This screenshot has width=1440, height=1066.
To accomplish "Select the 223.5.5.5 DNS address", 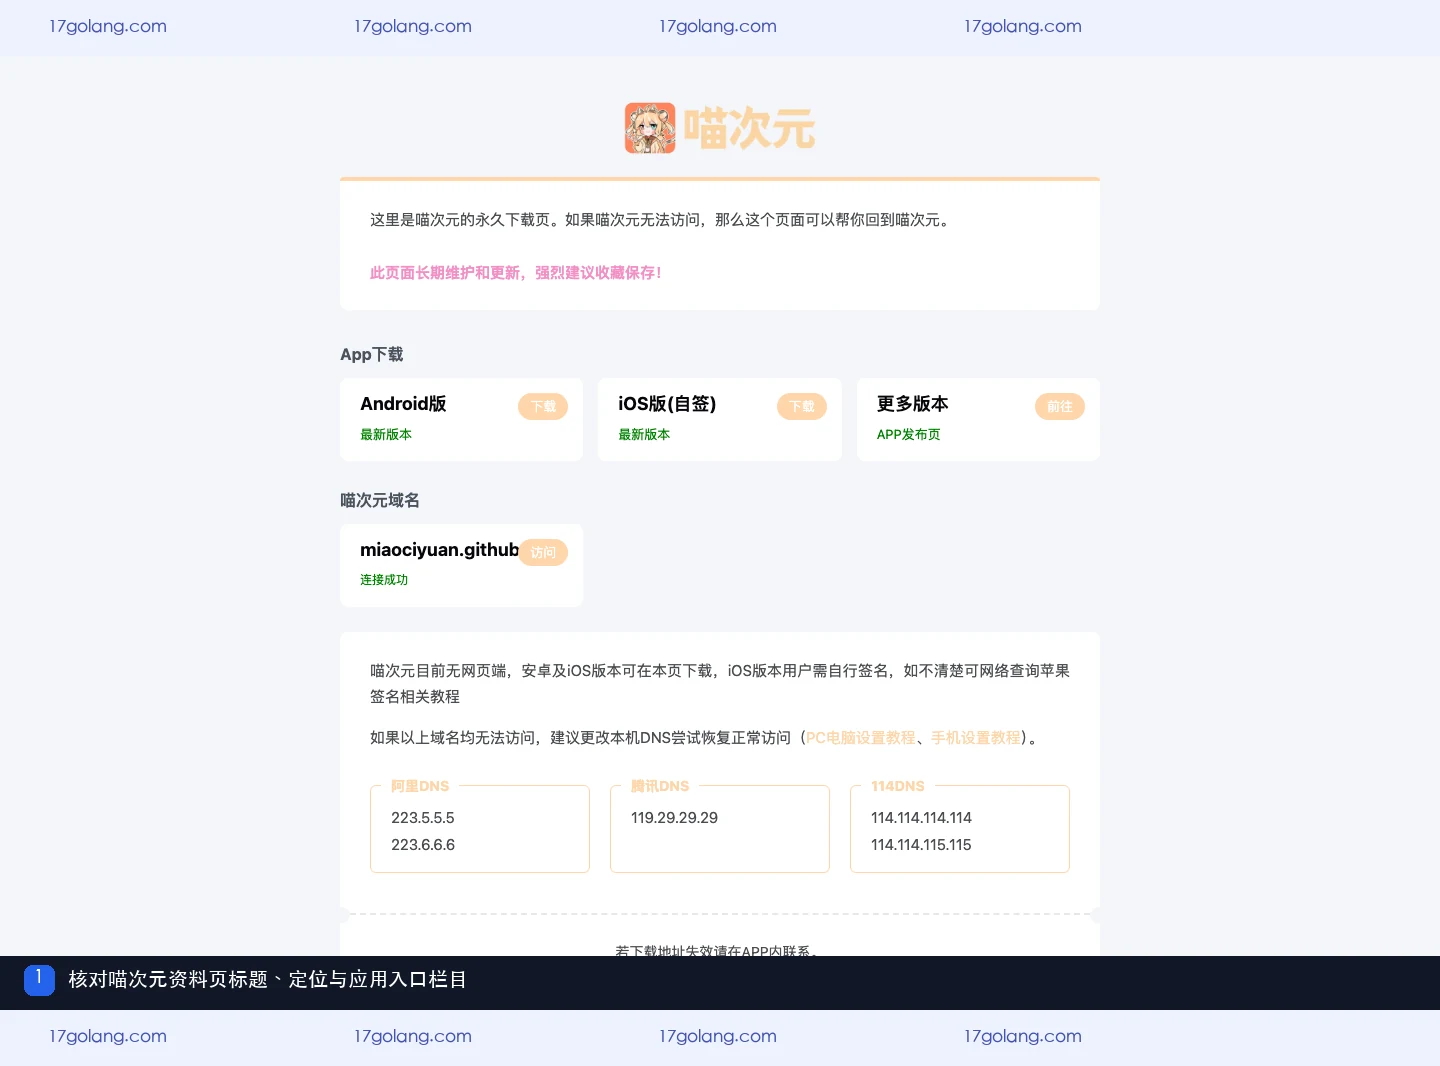I will pos(423,818).
